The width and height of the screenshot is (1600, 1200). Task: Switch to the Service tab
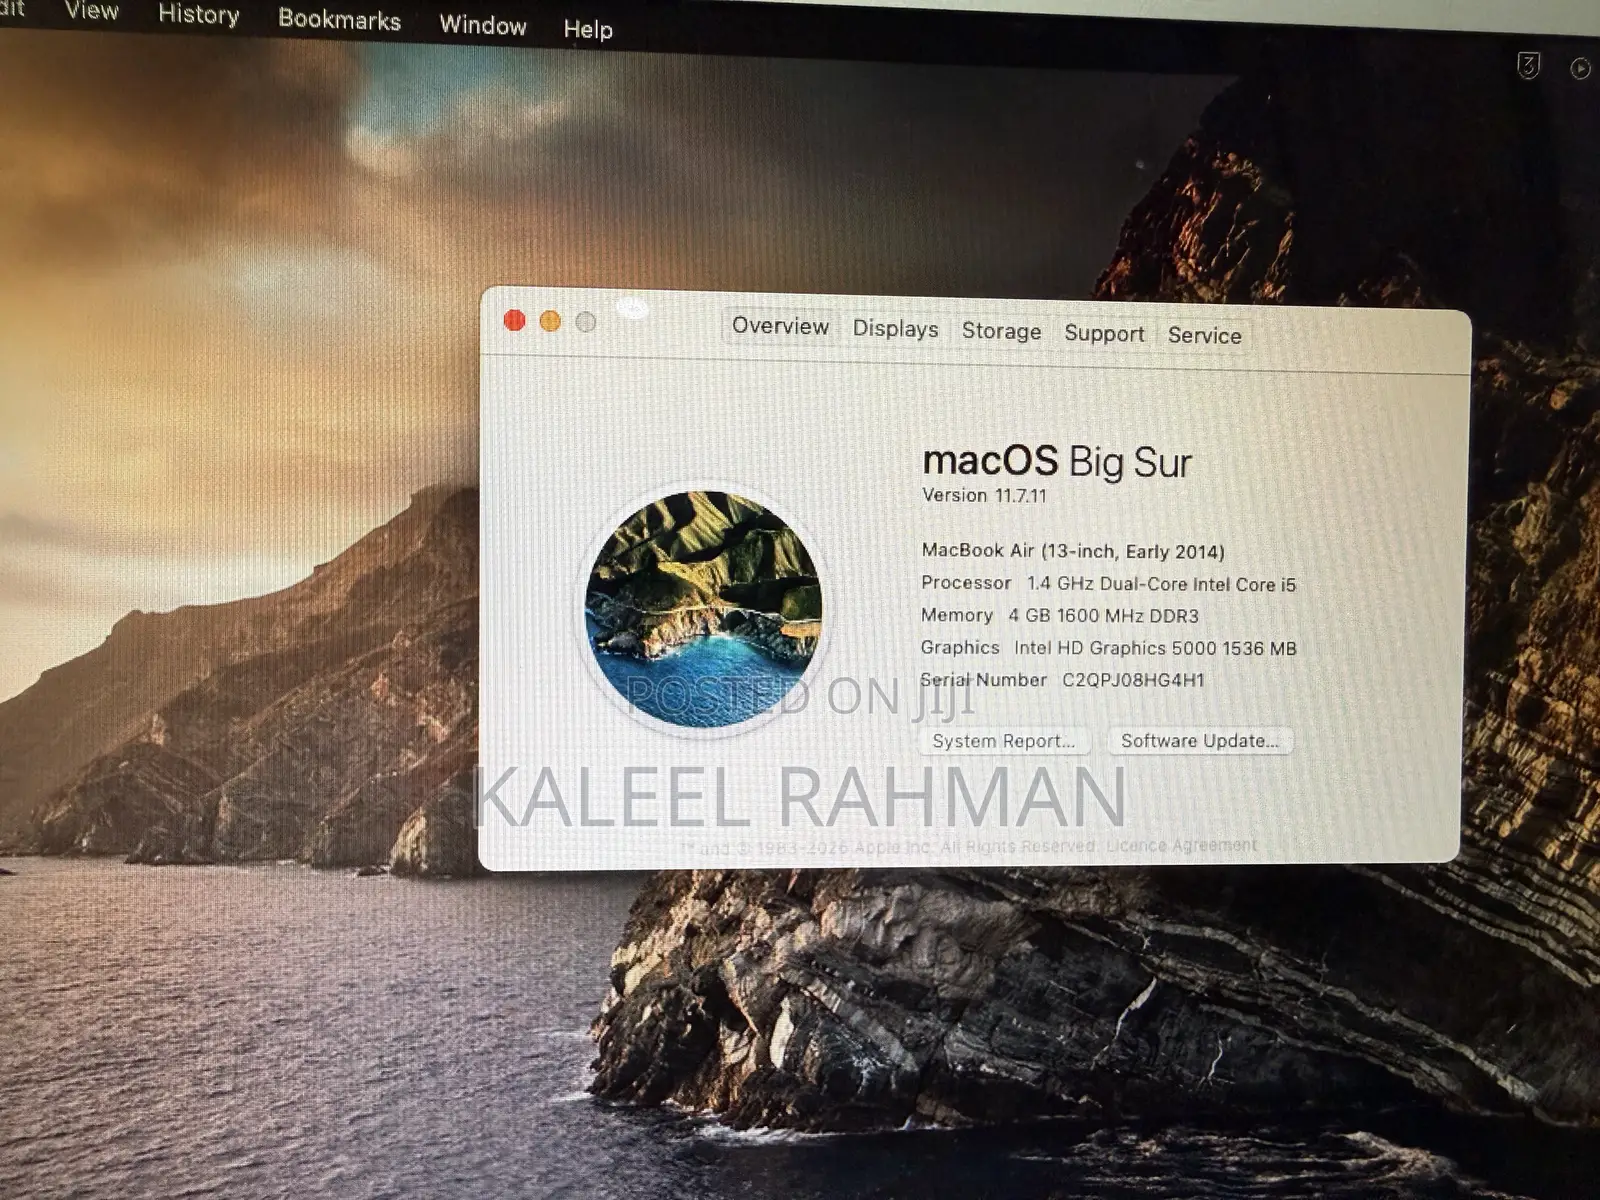coord(1204,336)
